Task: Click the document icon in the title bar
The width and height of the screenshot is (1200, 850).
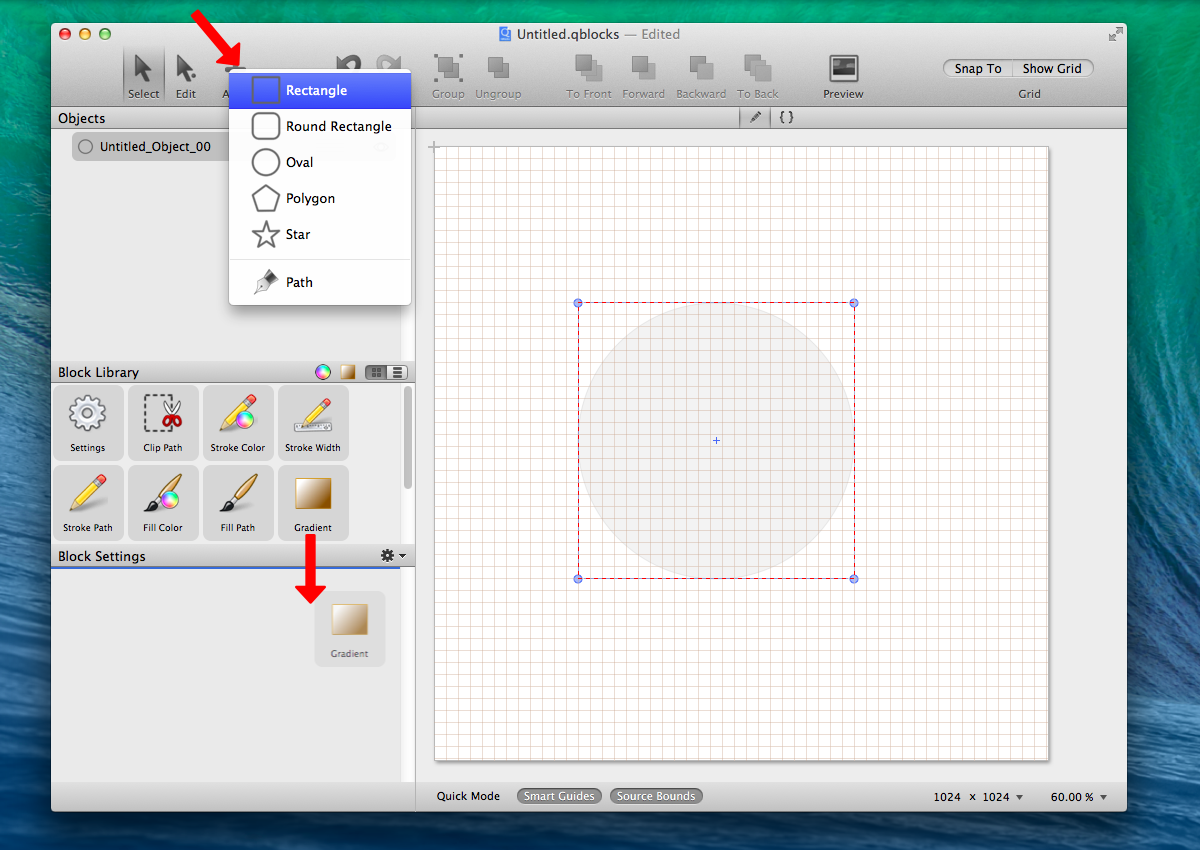Action: [505, 34]
